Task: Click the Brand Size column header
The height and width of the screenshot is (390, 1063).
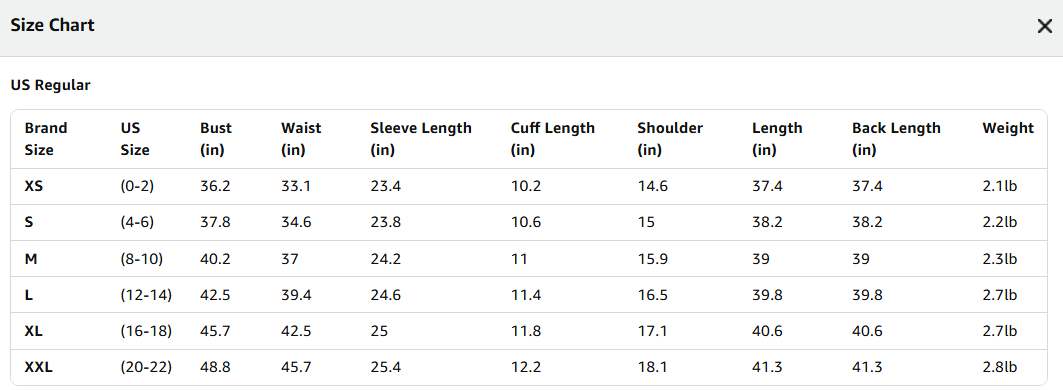Action: coord(46,139)
